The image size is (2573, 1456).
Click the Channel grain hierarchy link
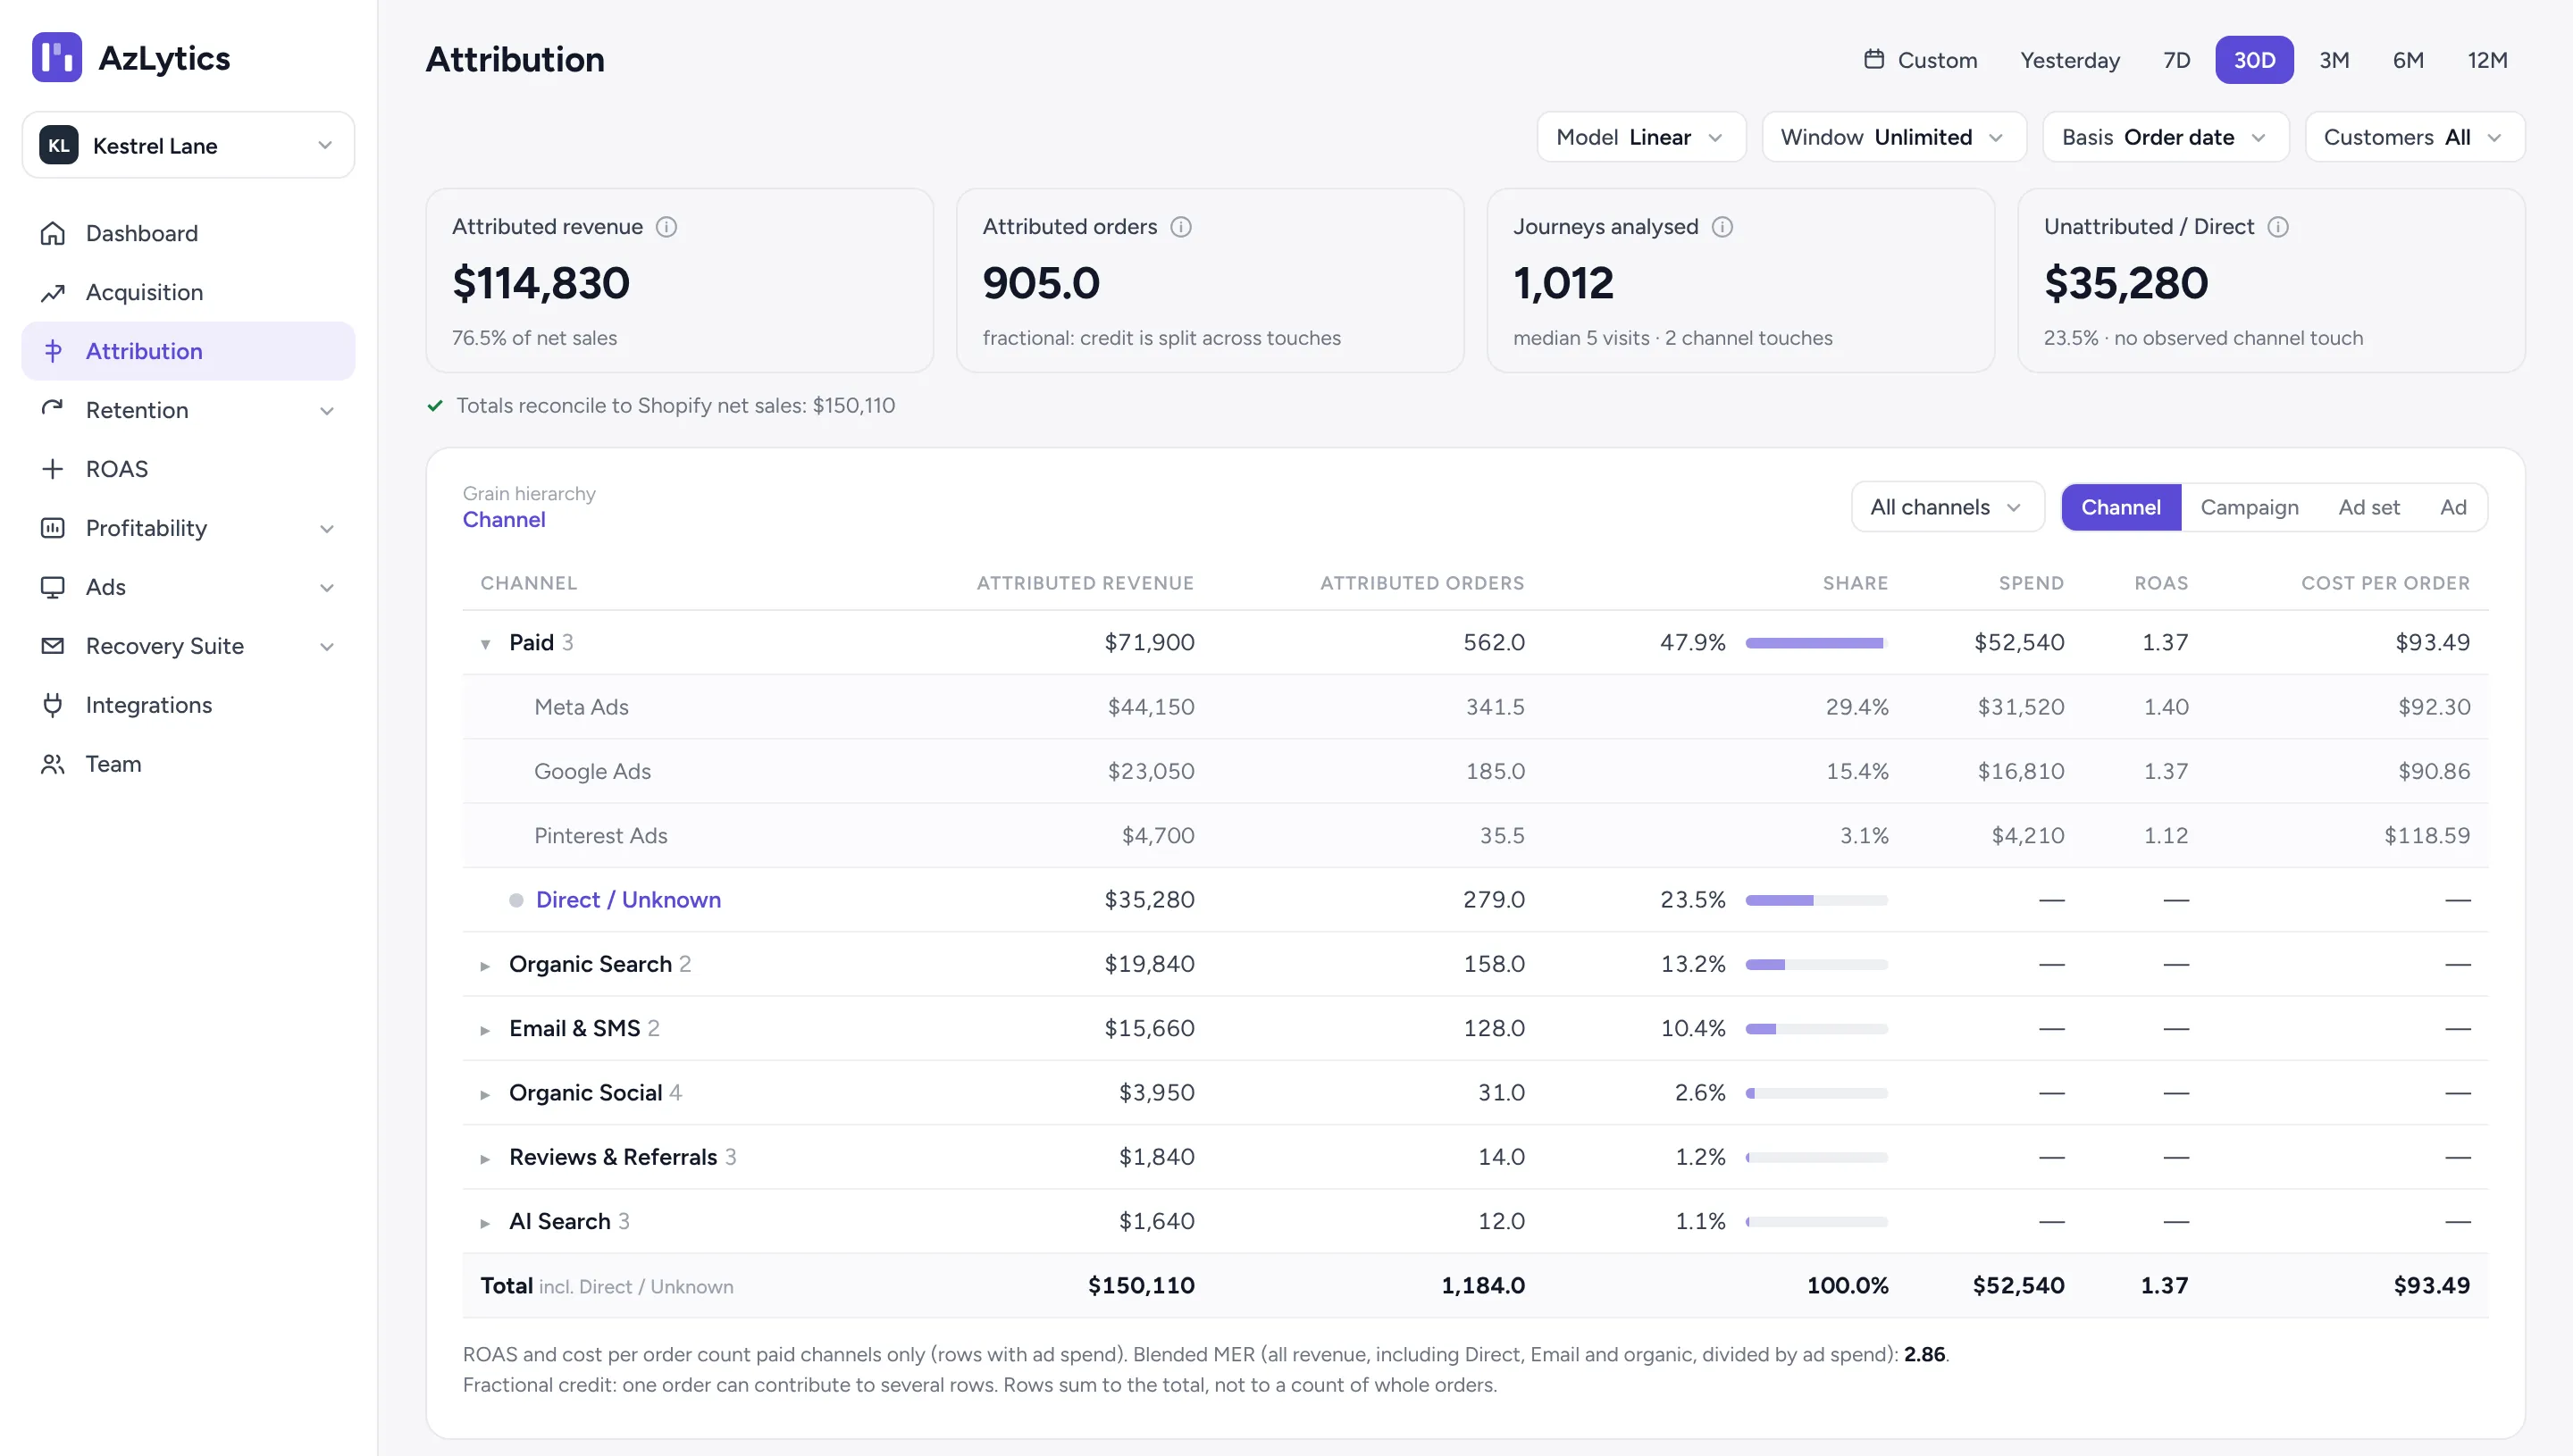pyautogui.click(x=504, y=519)
